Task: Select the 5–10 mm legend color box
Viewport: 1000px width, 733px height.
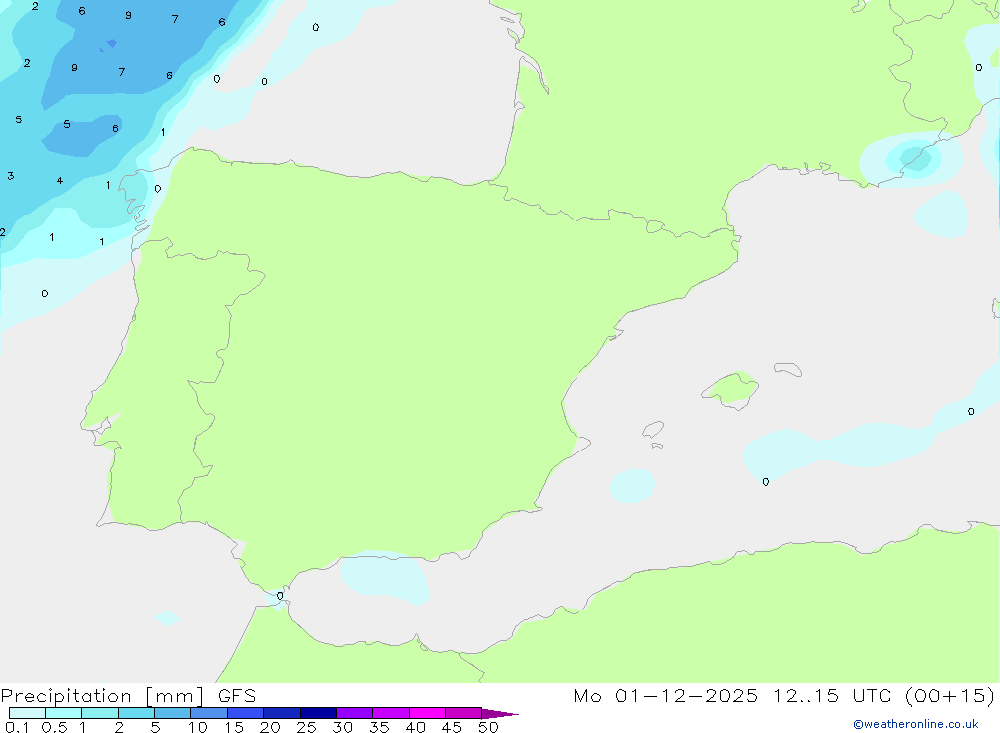Action: tap(173, 713)
